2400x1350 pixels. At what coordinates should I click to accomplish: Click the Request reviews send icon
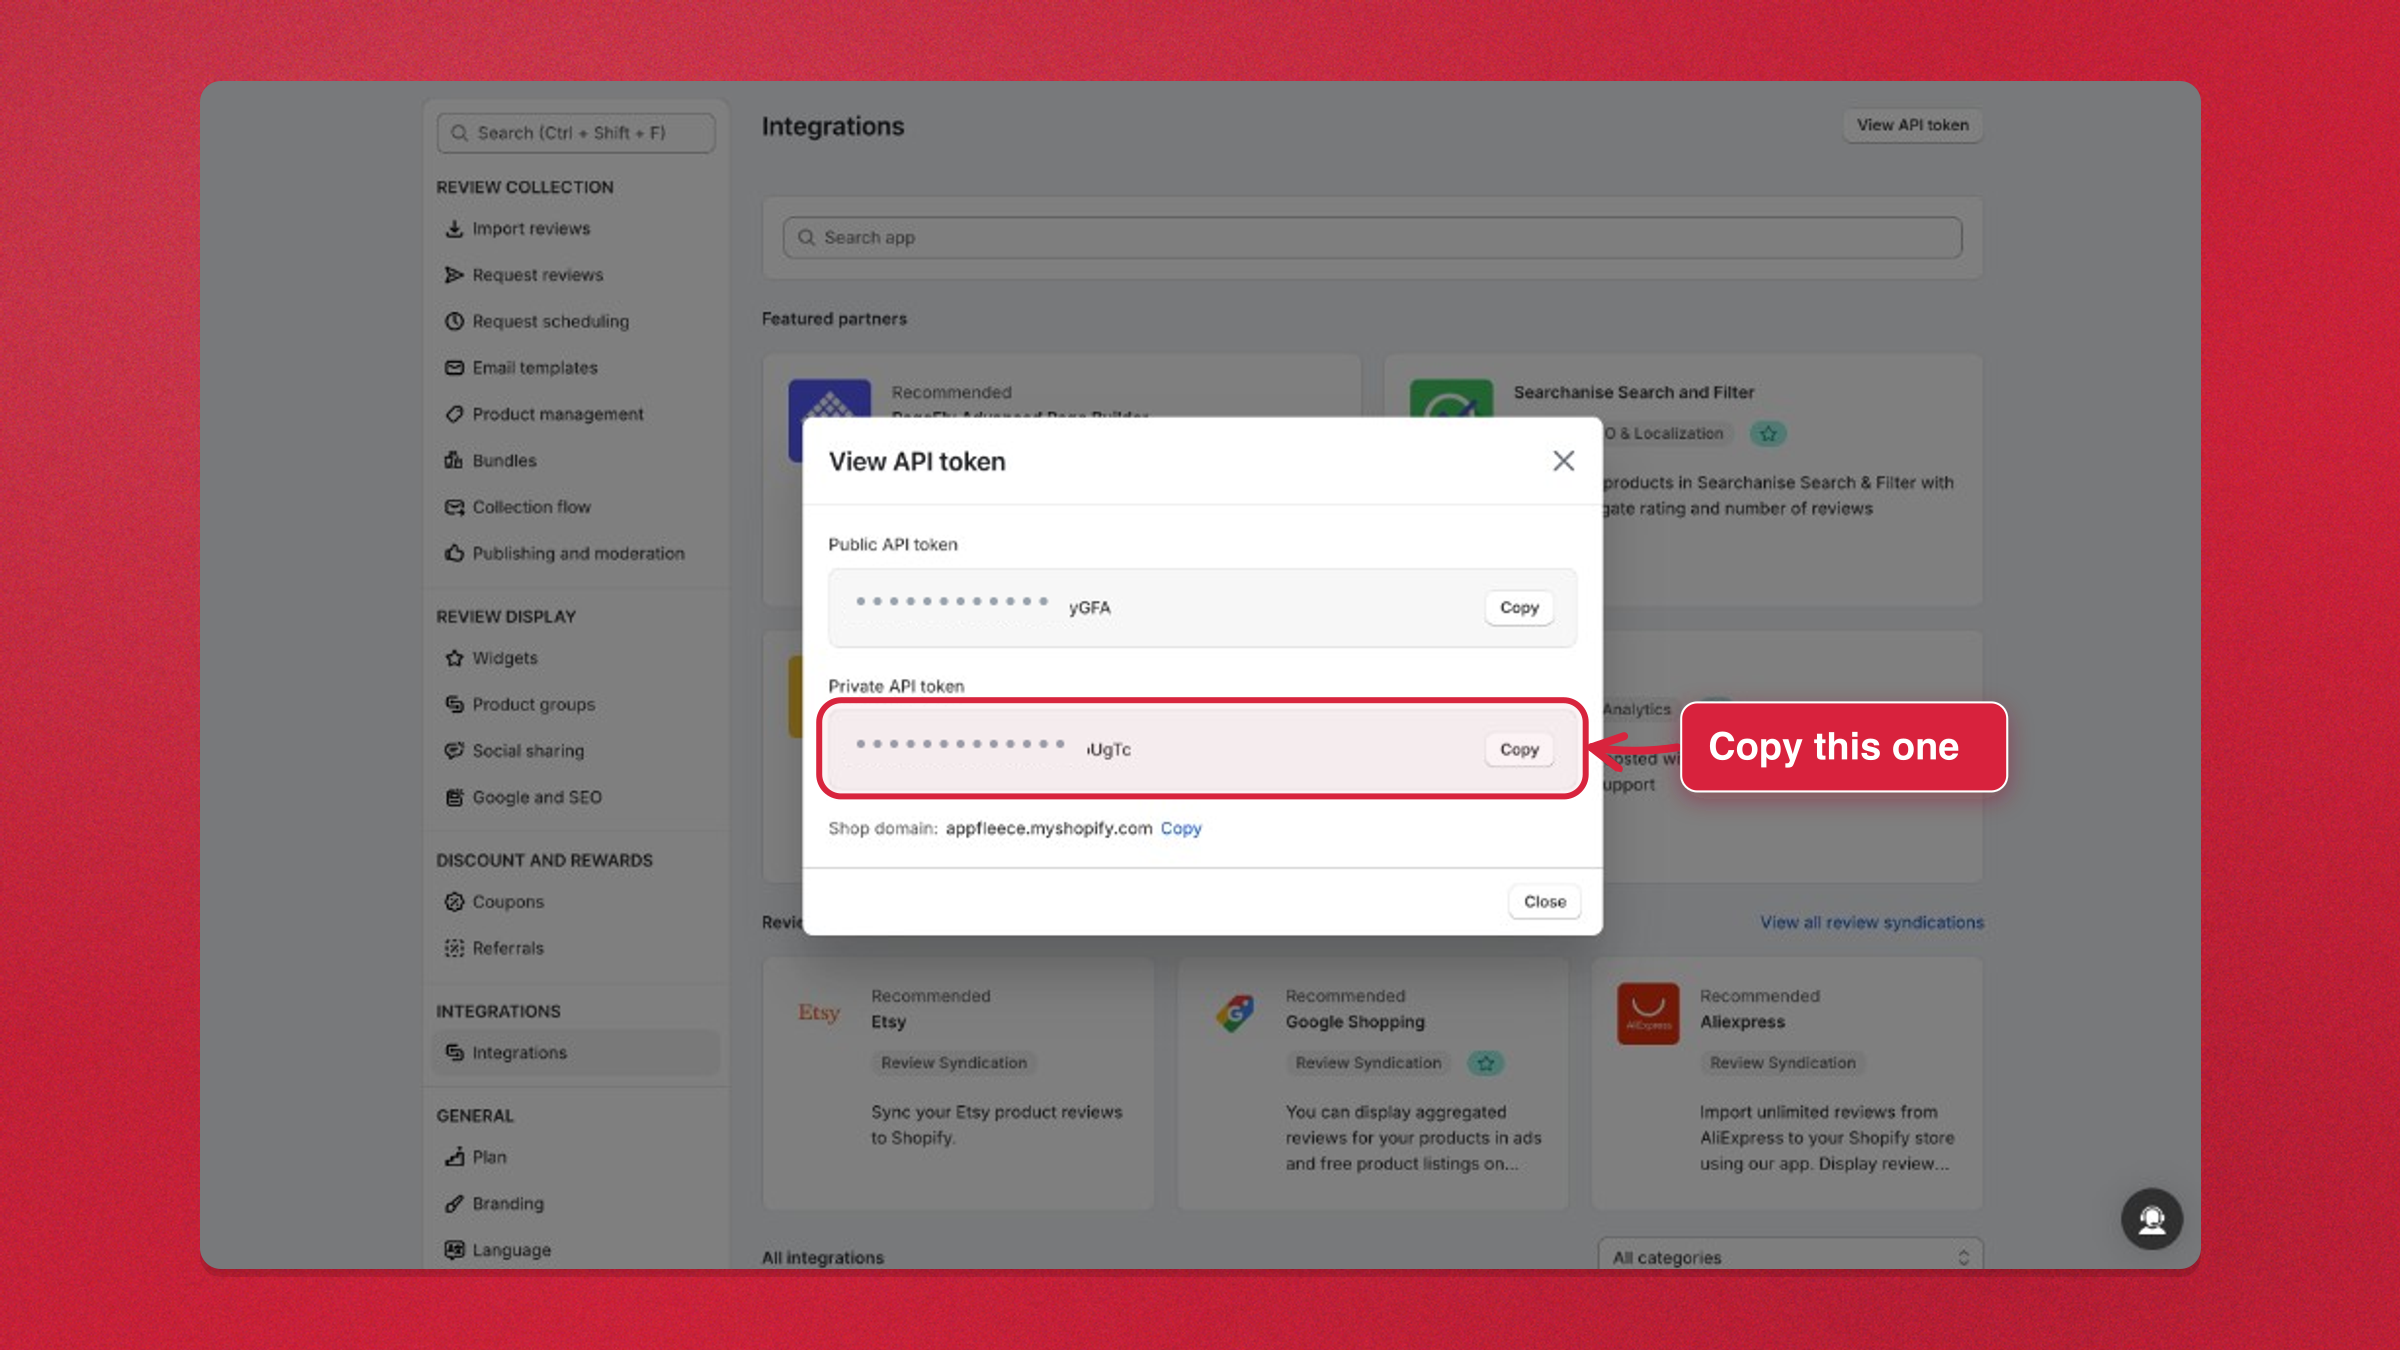[x=454, y=275]
